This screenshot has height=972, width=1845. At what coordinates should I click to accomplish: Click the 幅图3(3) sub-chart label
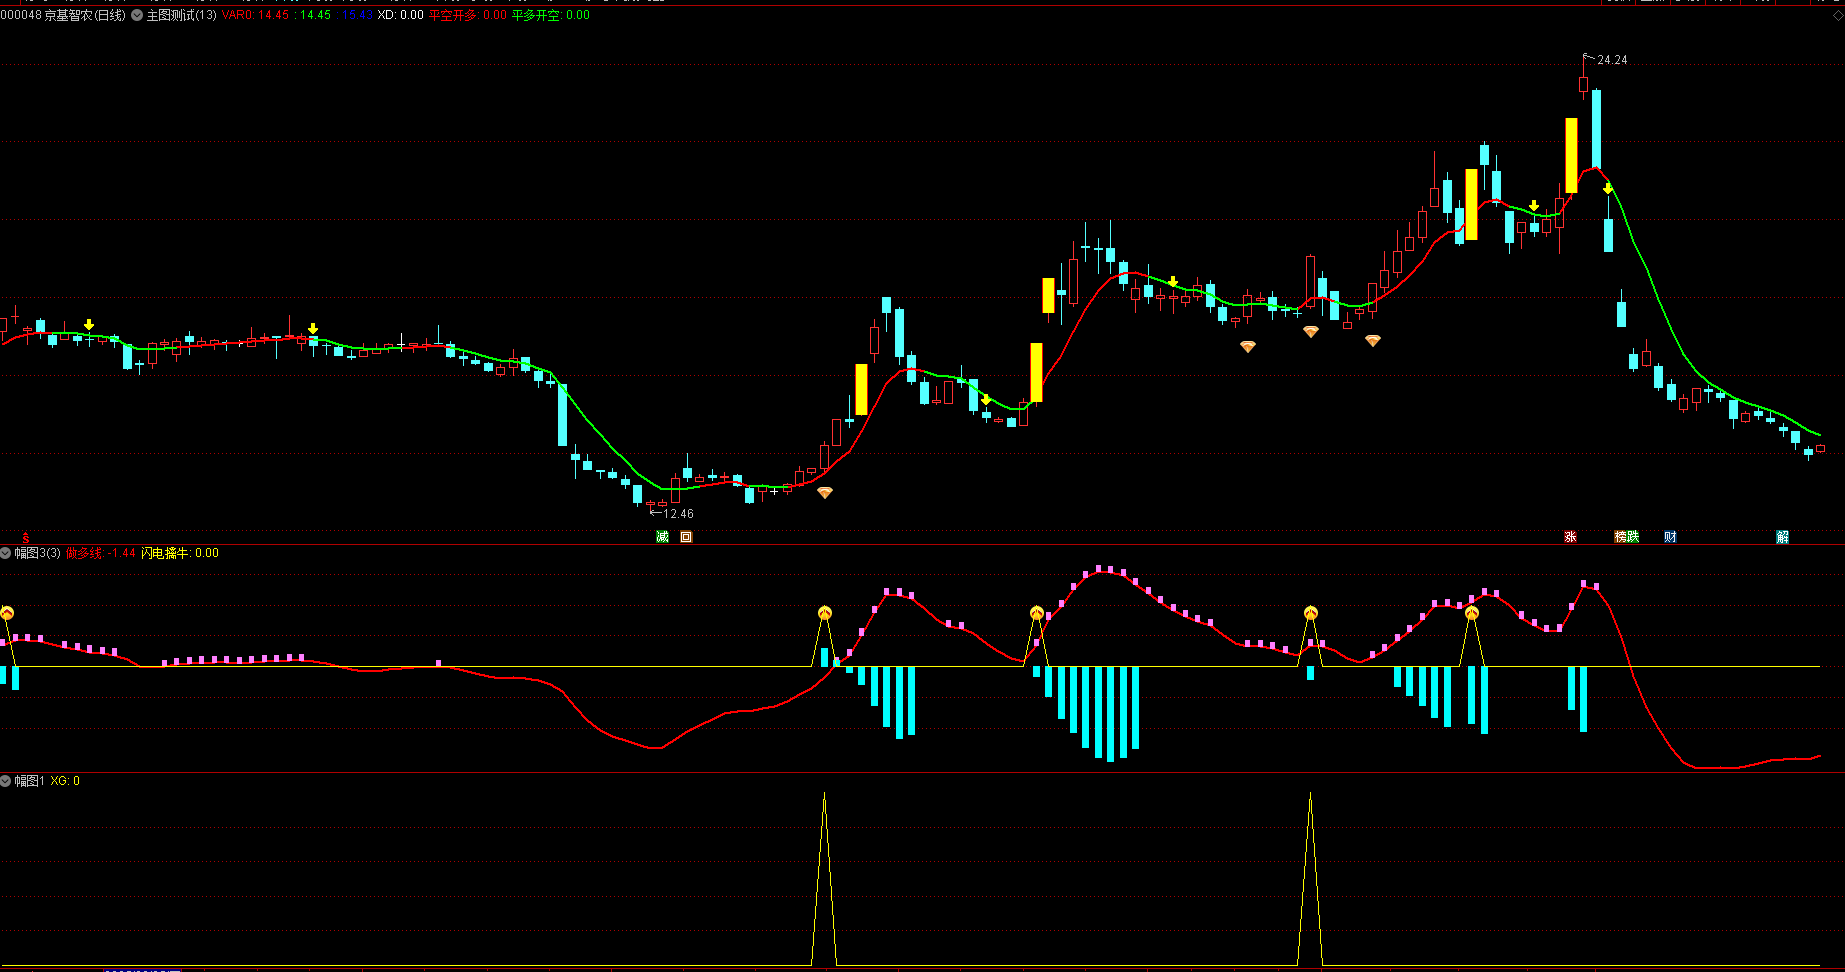[37, 553]
